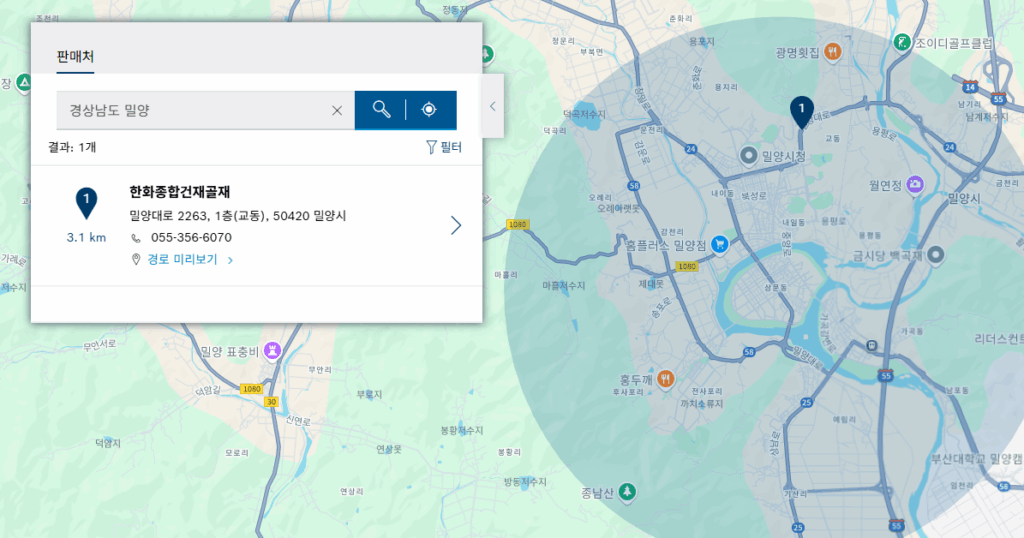The height and width of the screenshot is (538, 1024).
Task: Click the 종남산 mountain tree icon
Action: point(627,492)
